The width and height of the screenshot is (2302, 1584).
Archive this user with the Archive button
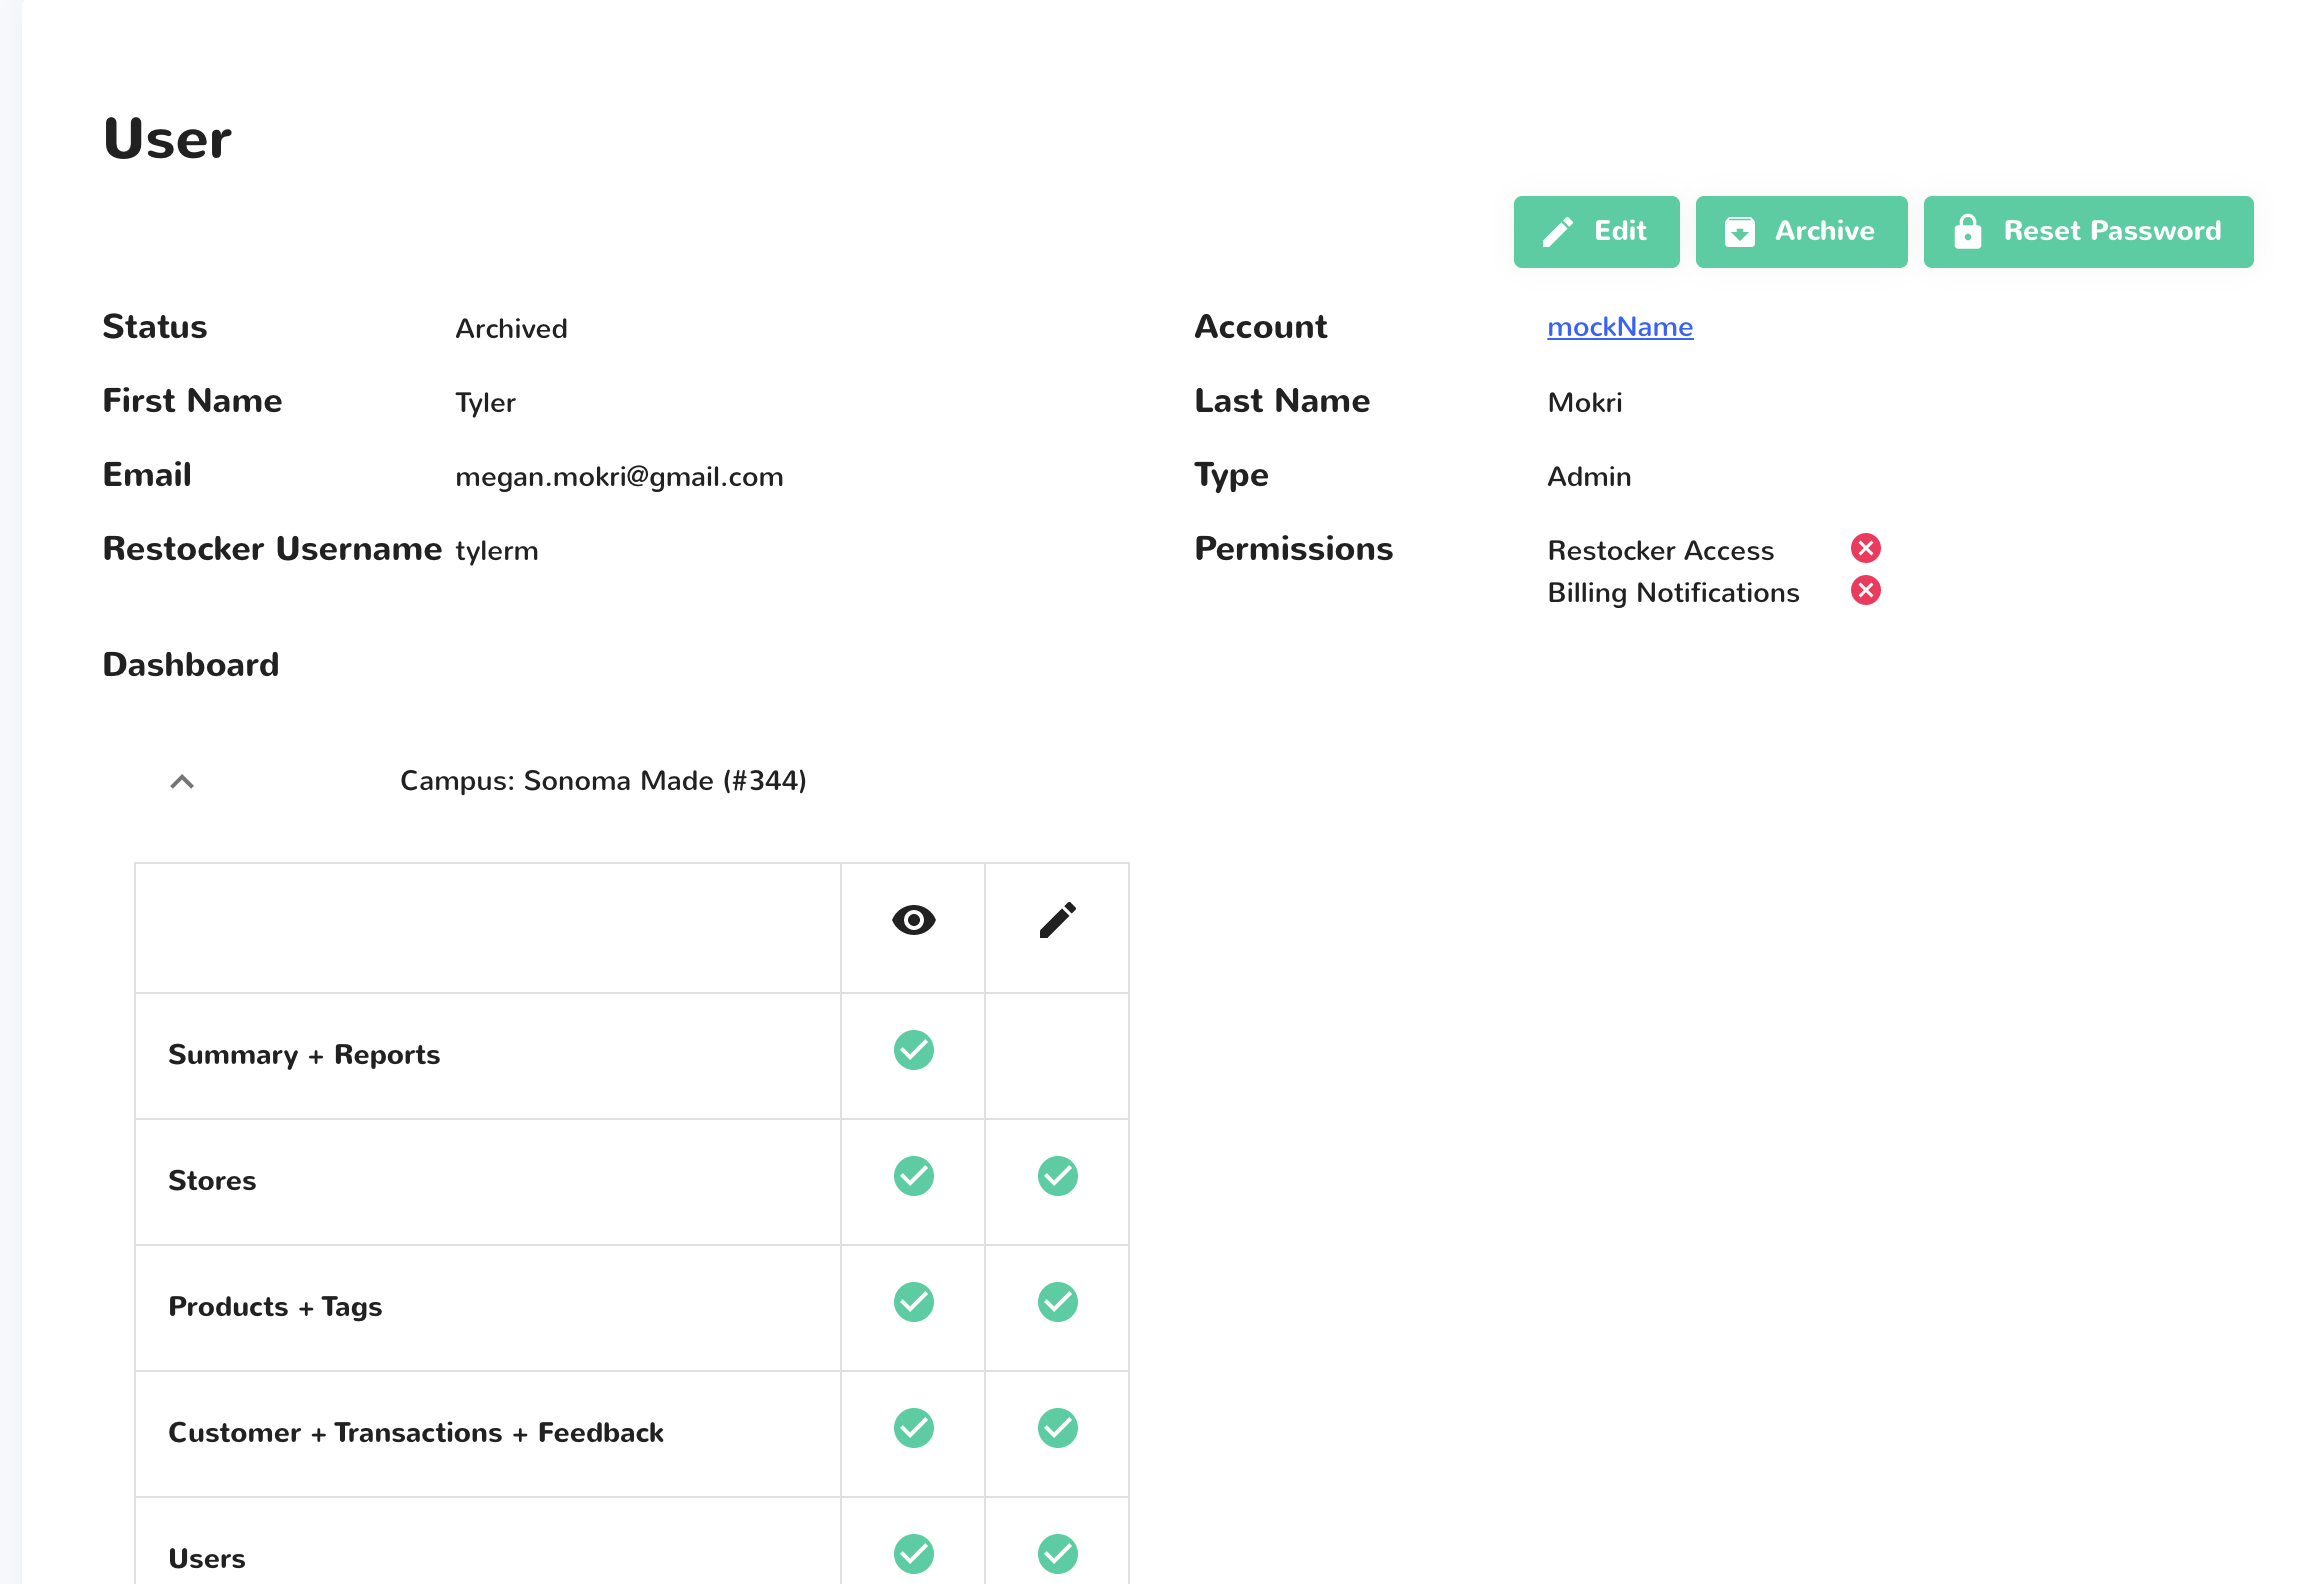click(x=1801, y=231)
